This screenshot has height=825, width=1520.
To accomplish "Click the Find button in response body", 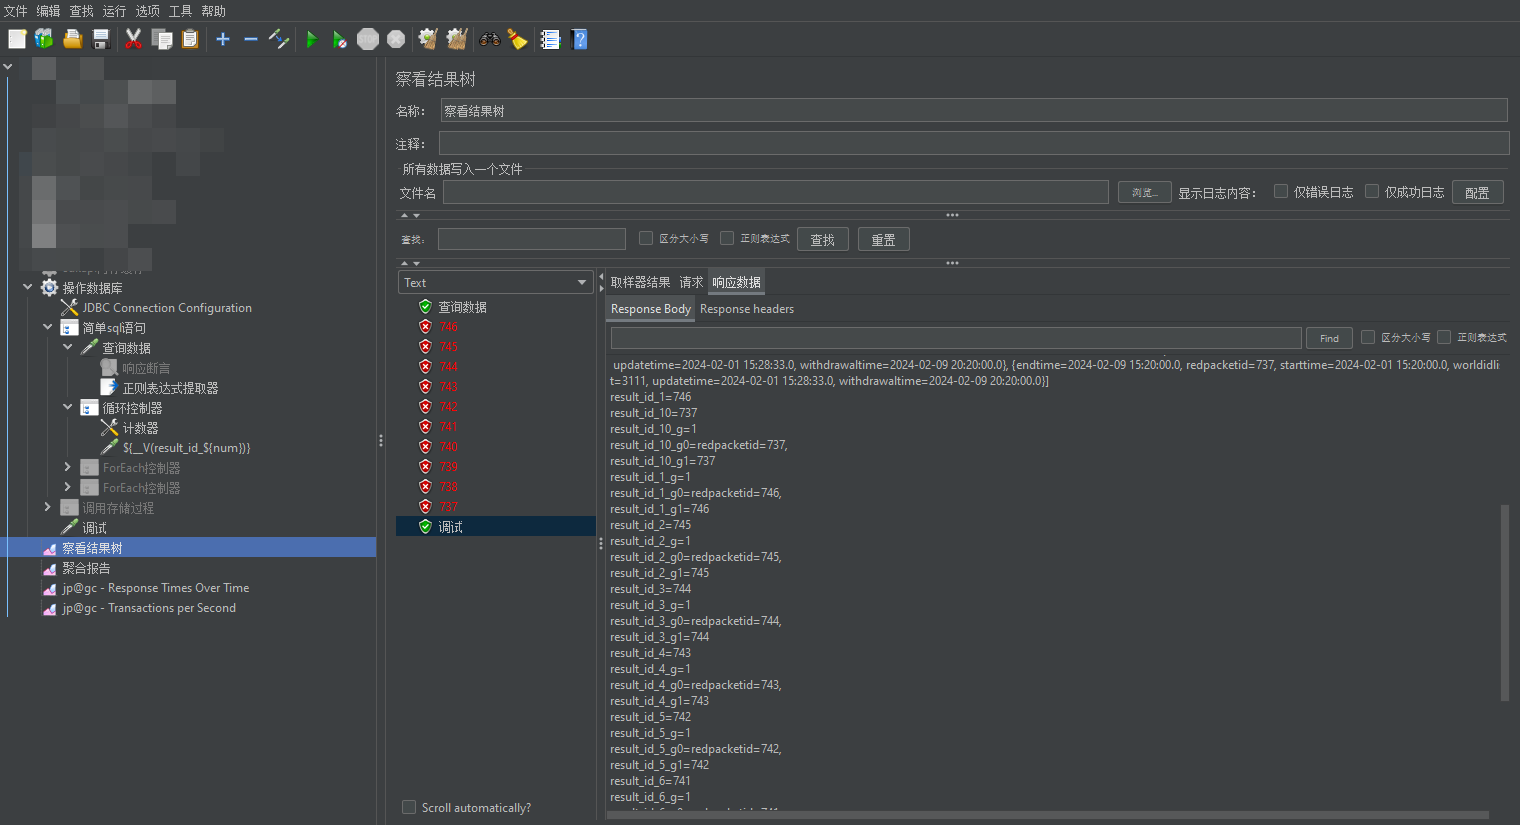I will coord(1329,338).
